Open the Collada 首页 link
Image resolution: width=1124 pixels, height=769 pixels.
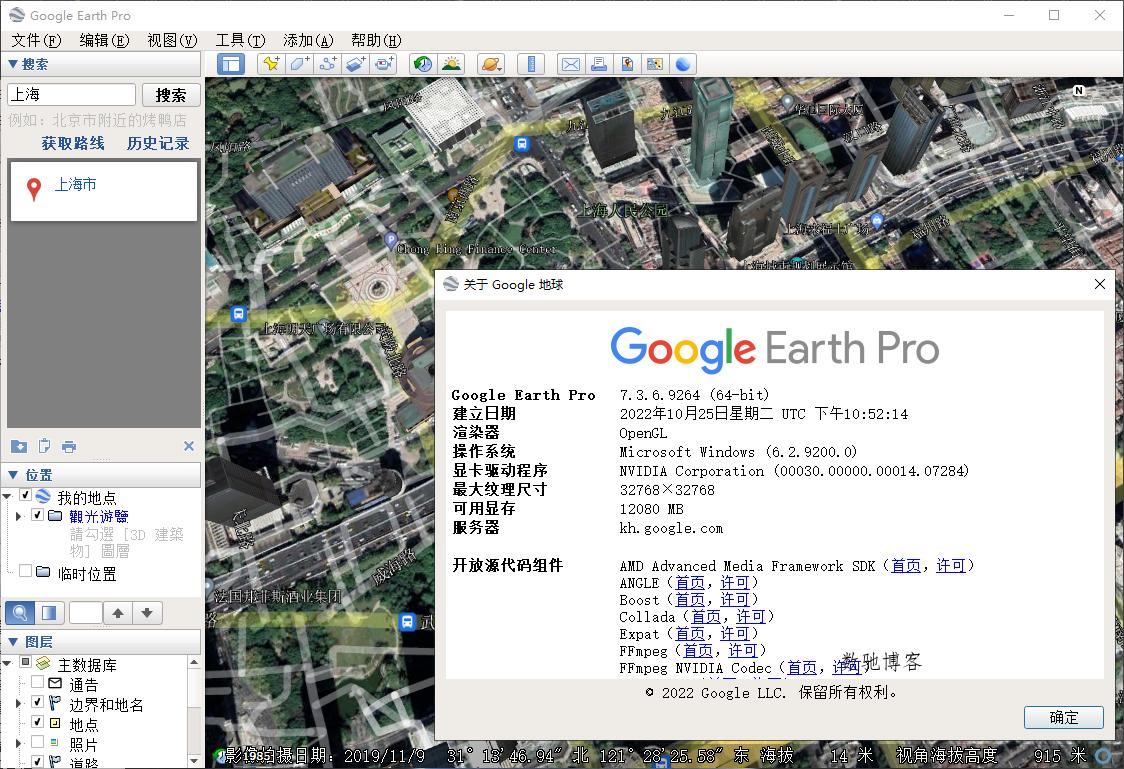(x=705, y=617)
